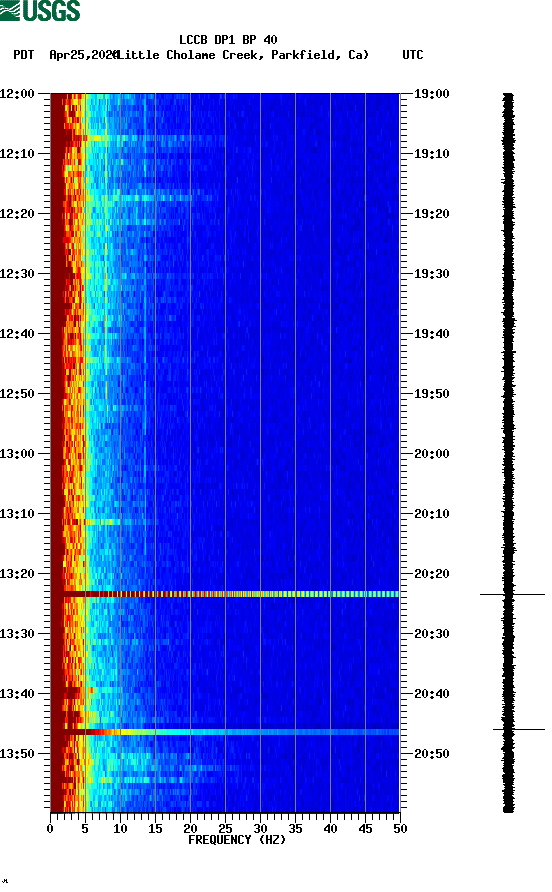
Task: Click the 20:40 UTC time label
Action: [x=432, y=693]
